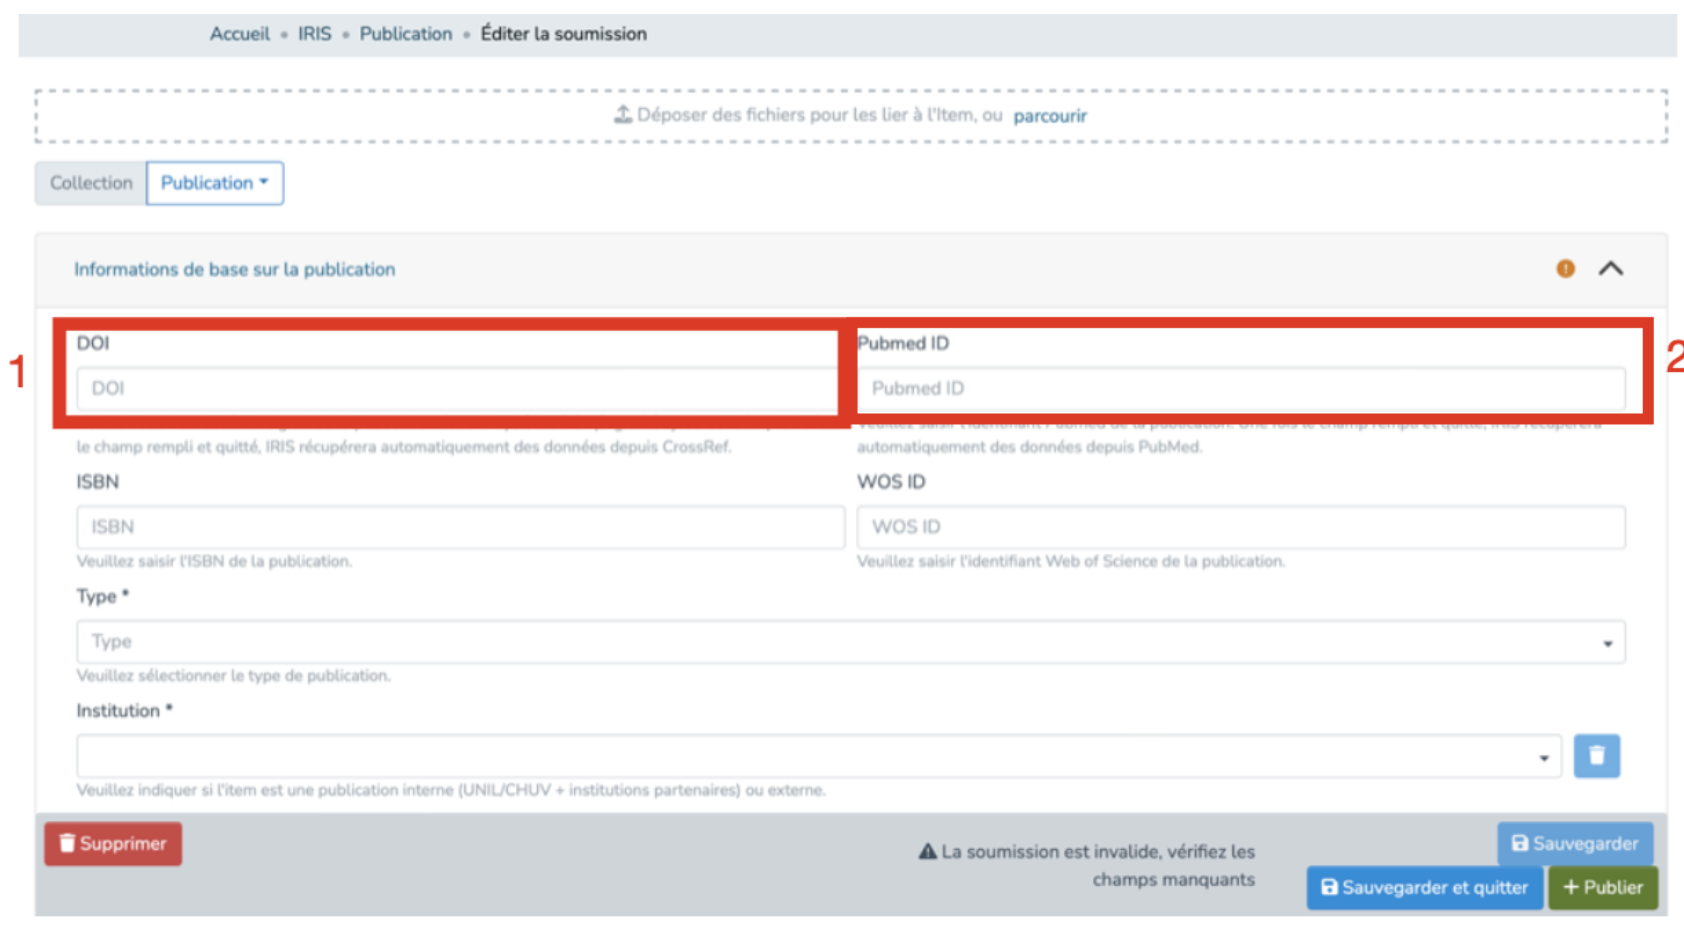
Task: Click the orange warning icon in section header
Action: click(1565, 269)
